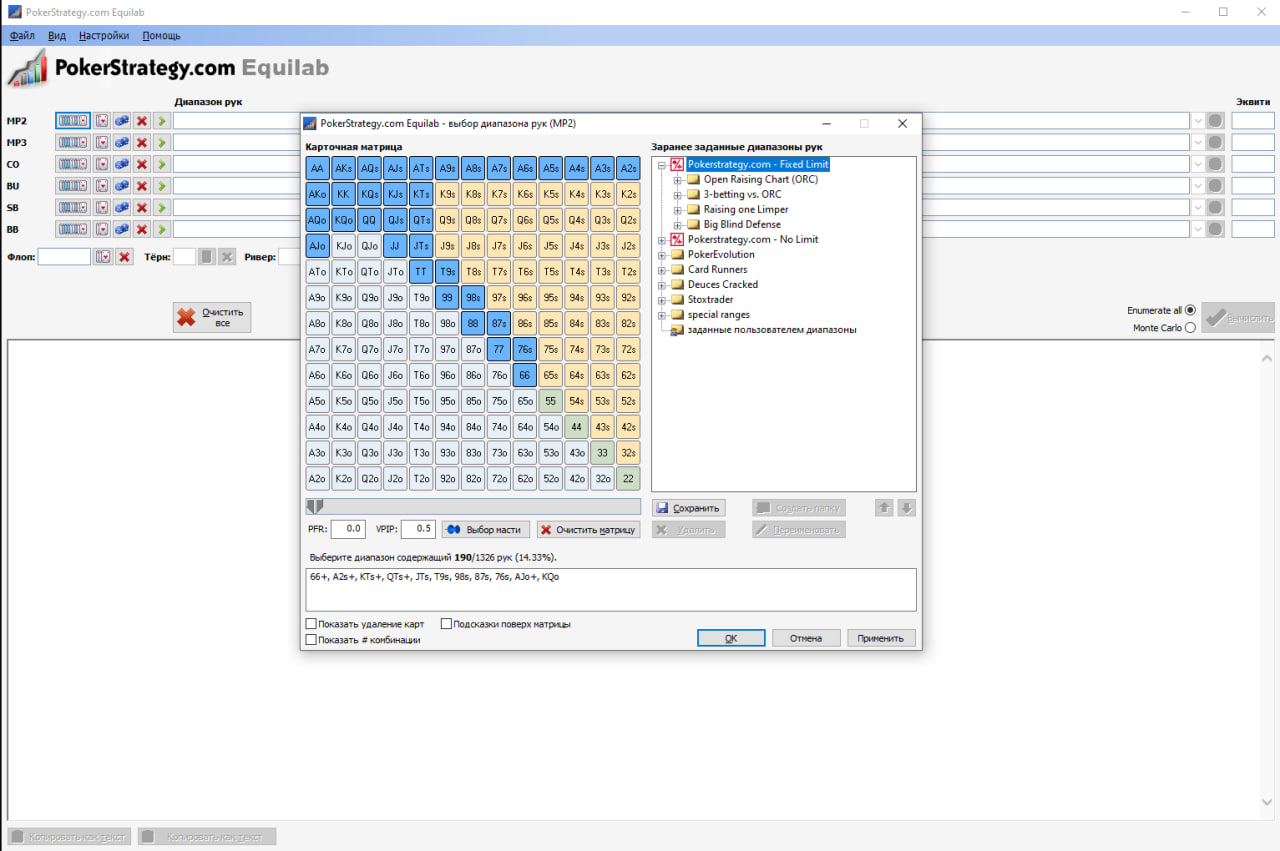Click the Open Raising Chart folder icon

point(694,180)
